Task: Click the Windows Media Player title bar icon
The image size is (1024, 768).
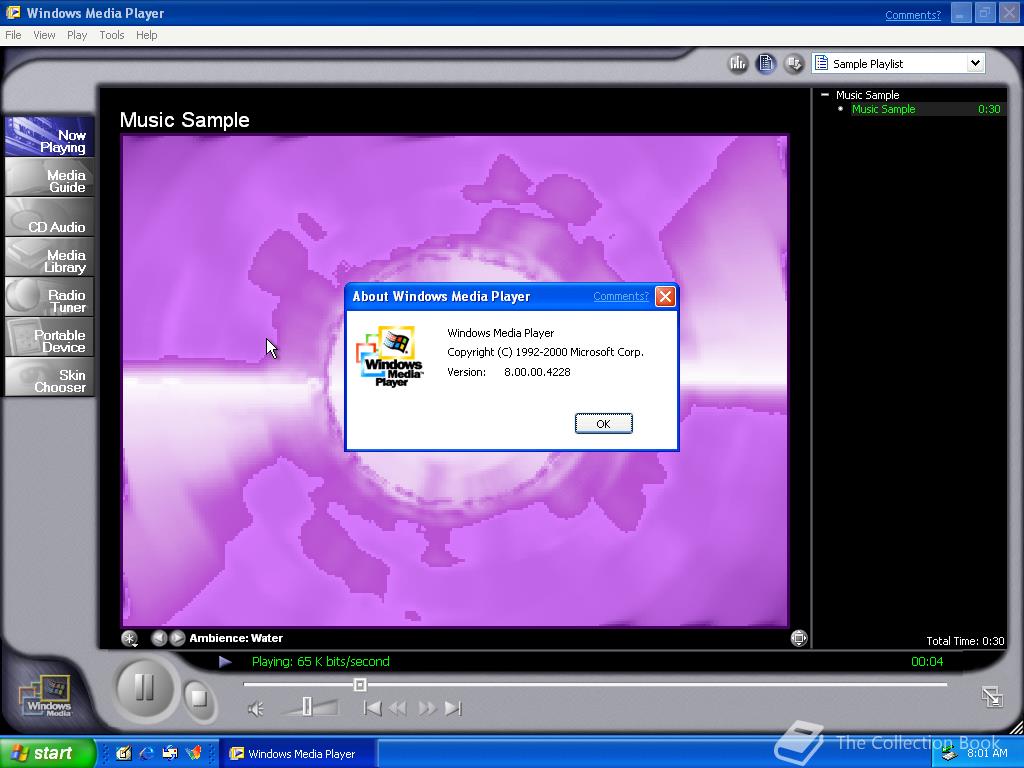Action: tap(13, 12)
